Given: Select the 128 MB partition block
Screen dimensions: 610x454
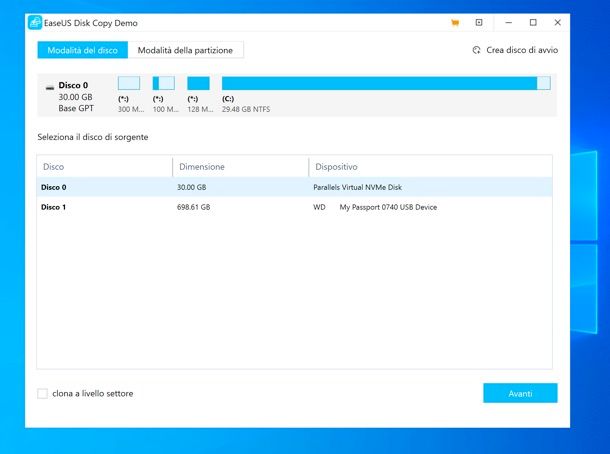Looking at the screenshot, I should tap(198, 83).
